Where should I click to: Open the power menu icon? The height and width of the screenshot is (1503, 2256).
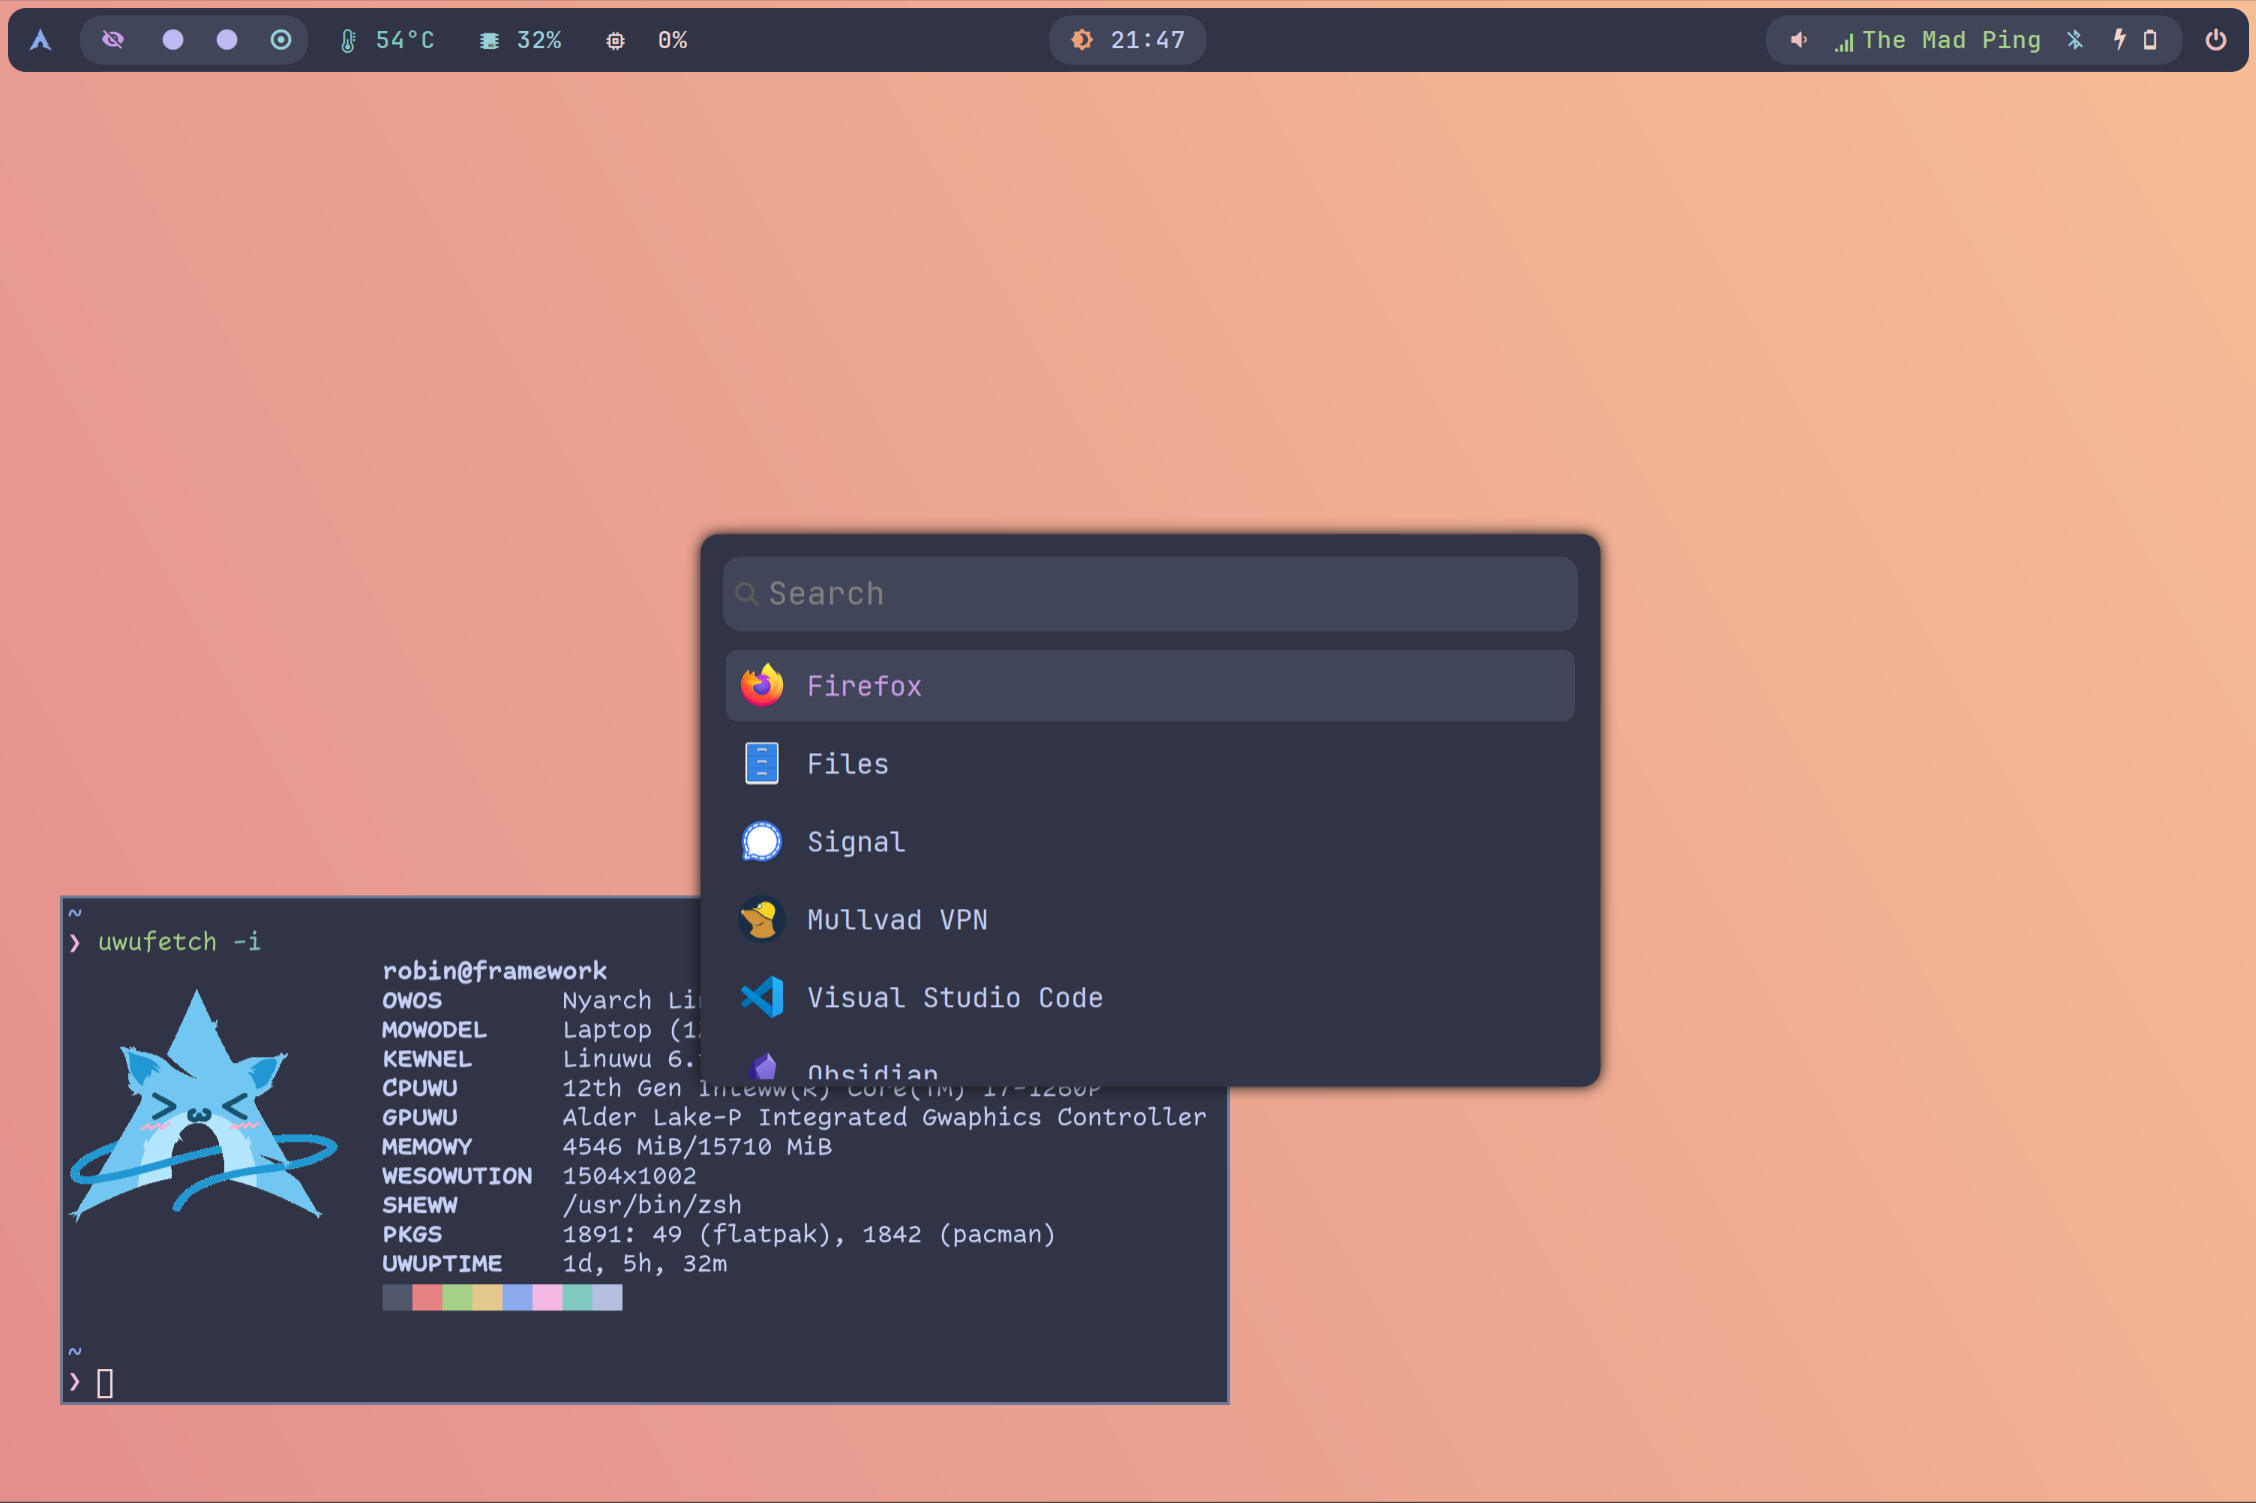[2215, 40]
